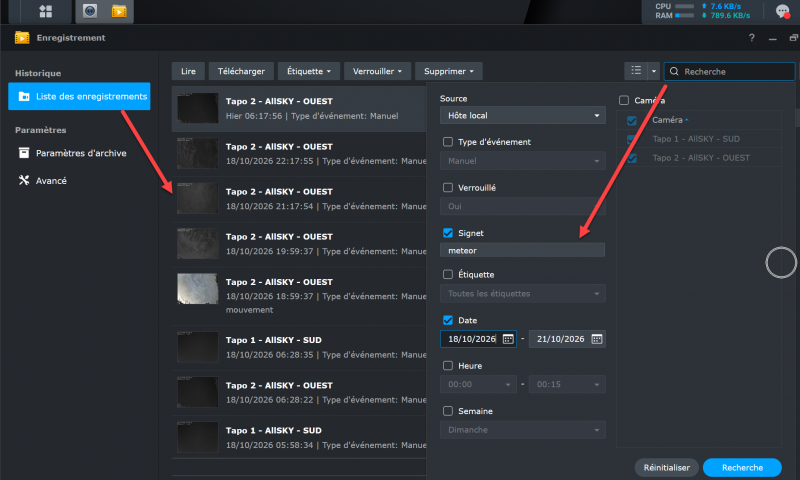Enable the Type d'événement checkbox
This screenshot has width=800, height=480.
pos(448,142)
